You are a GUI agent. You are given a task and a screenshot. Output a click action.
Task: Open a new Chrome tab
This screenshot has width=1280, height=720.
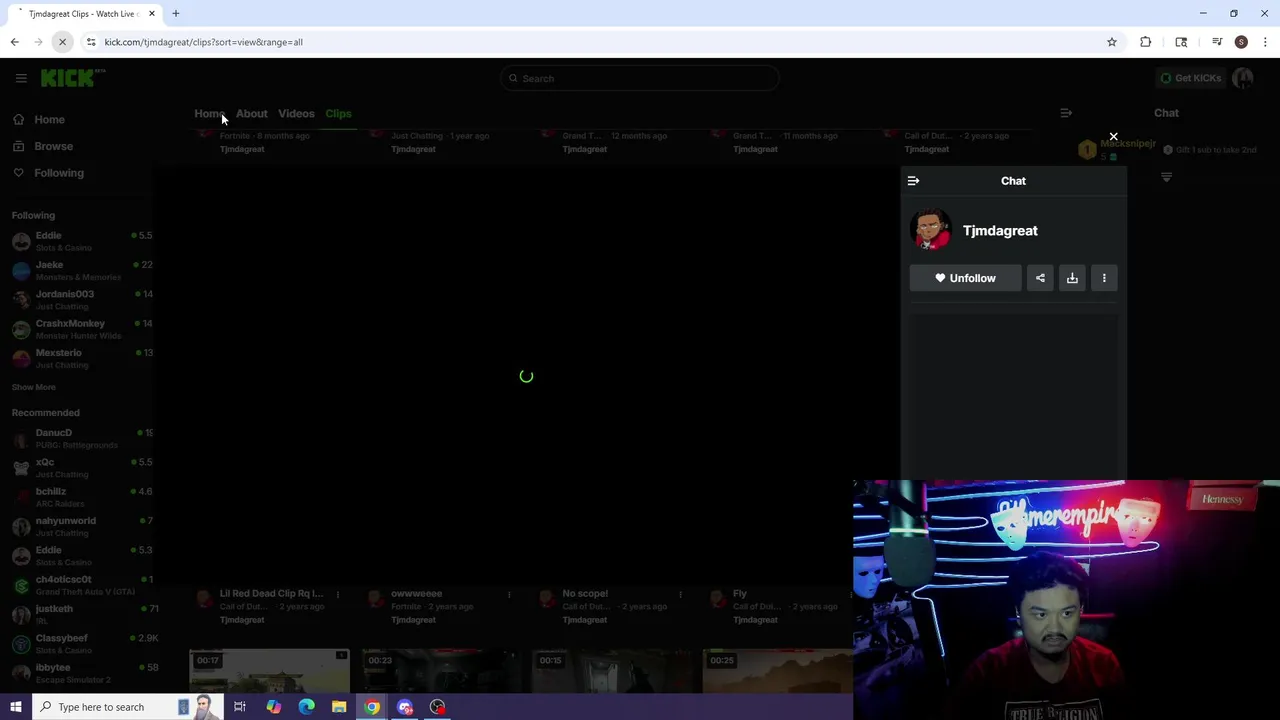[175, 14]
